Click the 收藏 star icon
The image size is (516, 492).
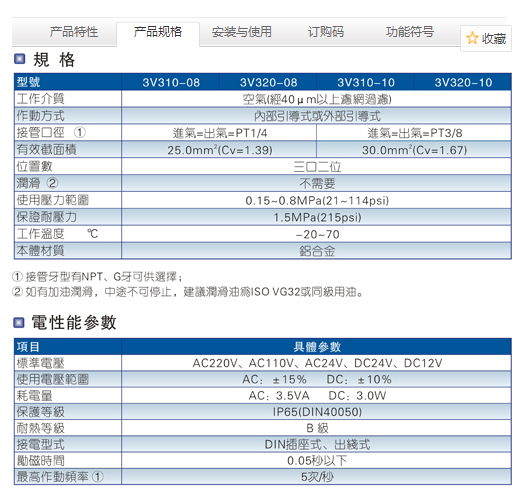point(472,38)
